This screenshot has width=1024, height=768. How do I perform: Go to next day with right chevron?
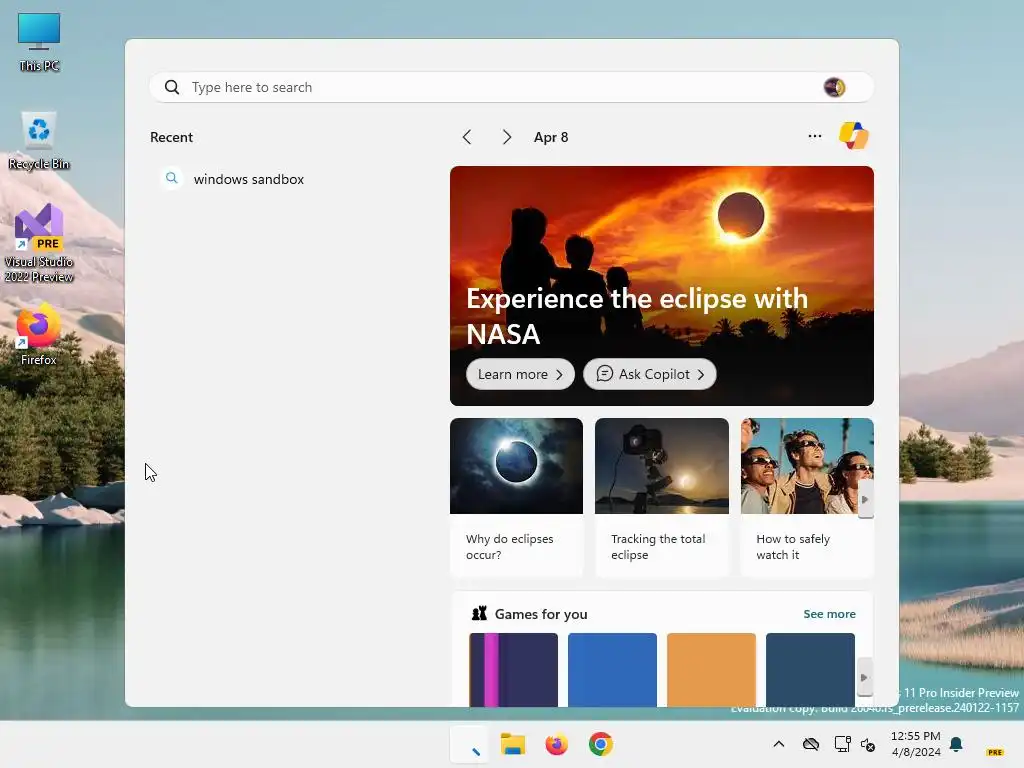pos(507,137)
